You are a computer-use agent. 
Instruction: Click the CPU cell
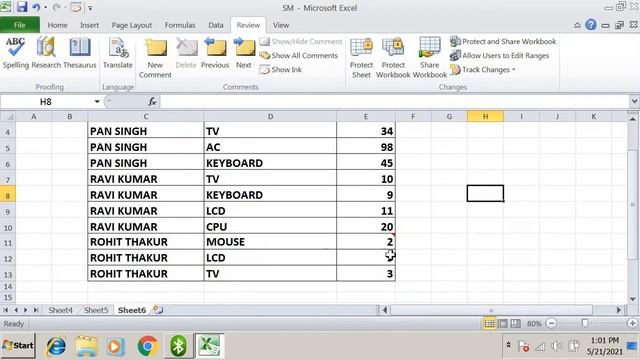[270, 227]
